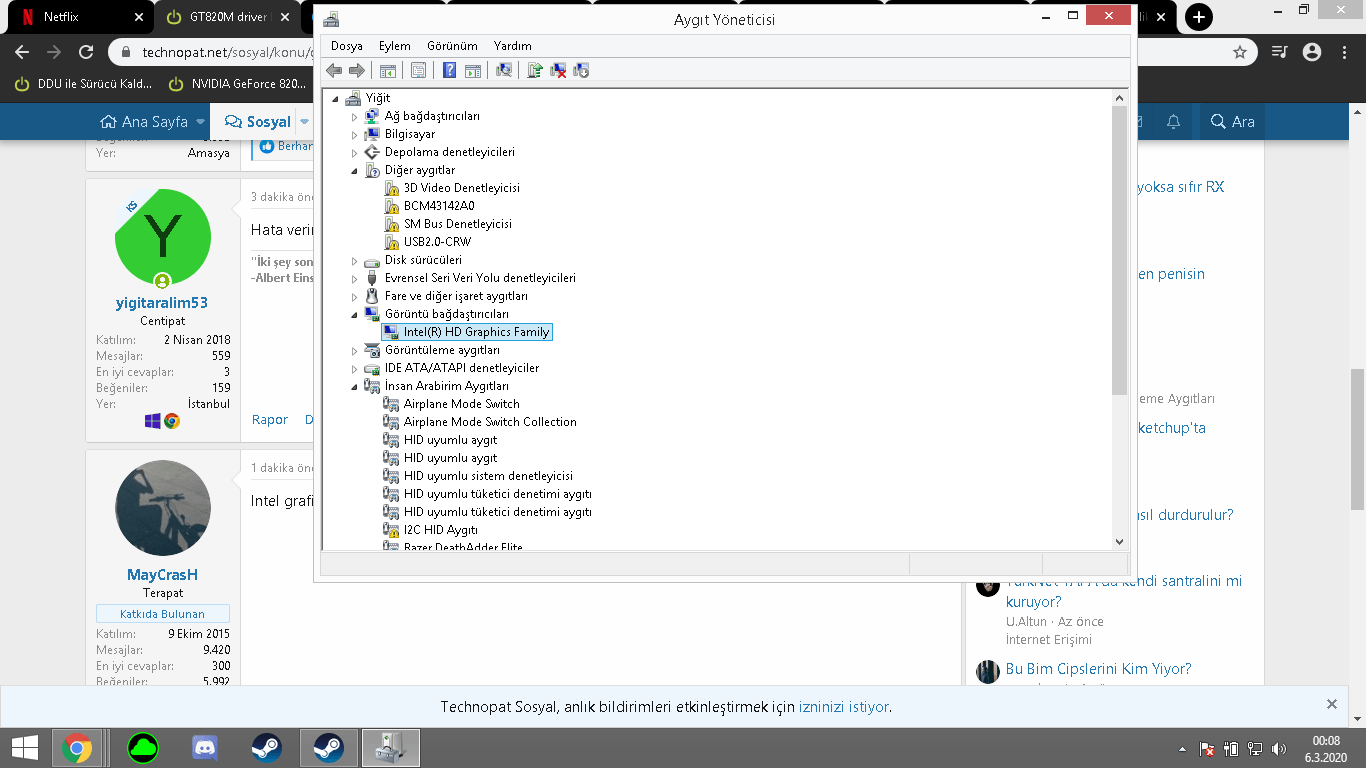
Task: Toggle the action pane toolbar icon
Action: 473,70
